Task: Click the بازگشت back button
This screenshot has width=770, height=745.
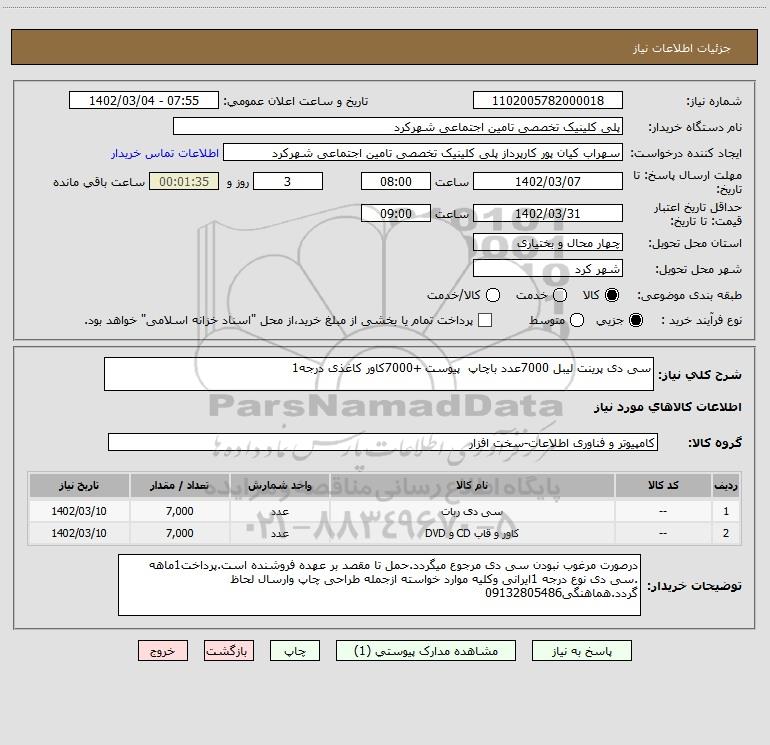Action: point(229,651)
